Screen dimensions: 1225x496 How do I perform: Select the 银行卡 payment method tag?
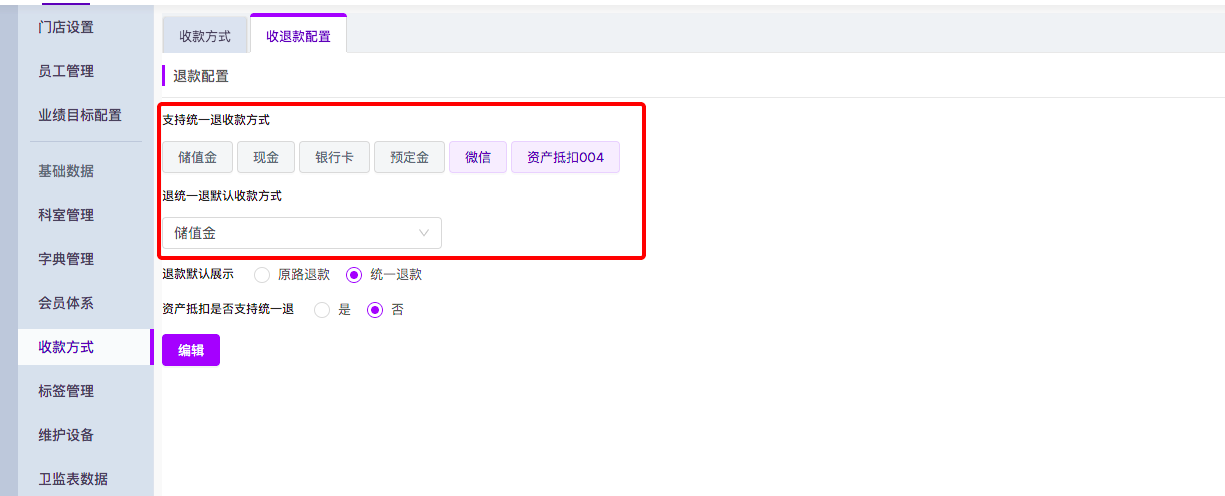(x=335, y=157)
